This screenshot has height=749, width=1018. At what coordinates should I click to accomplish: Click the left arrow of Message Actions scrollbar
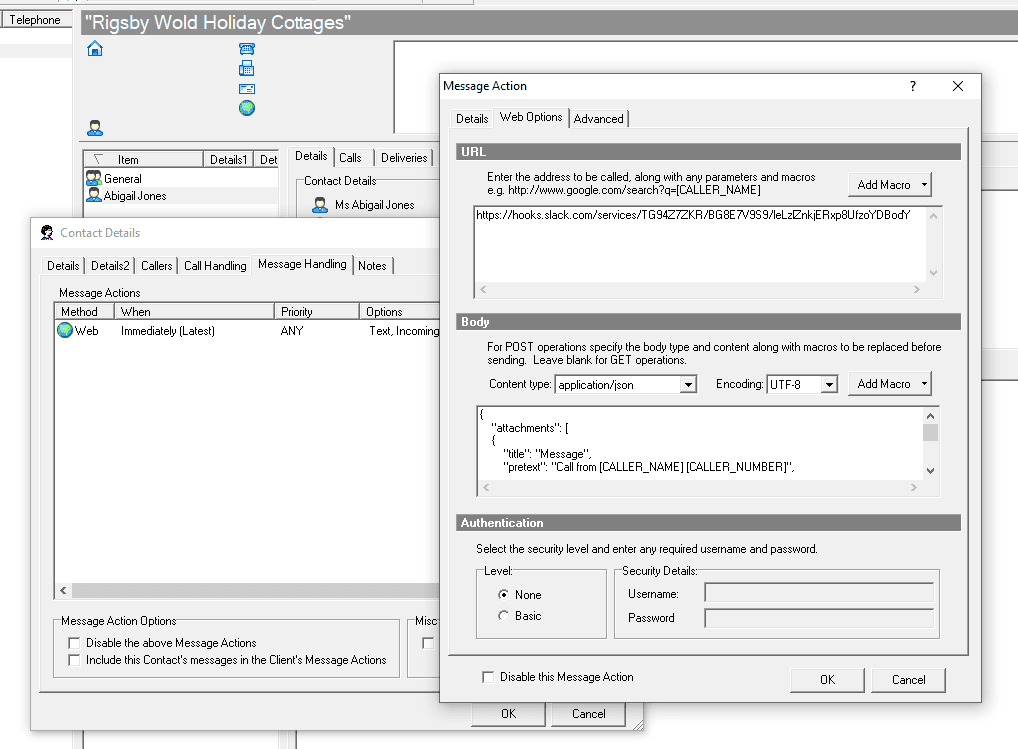point(63,590)
